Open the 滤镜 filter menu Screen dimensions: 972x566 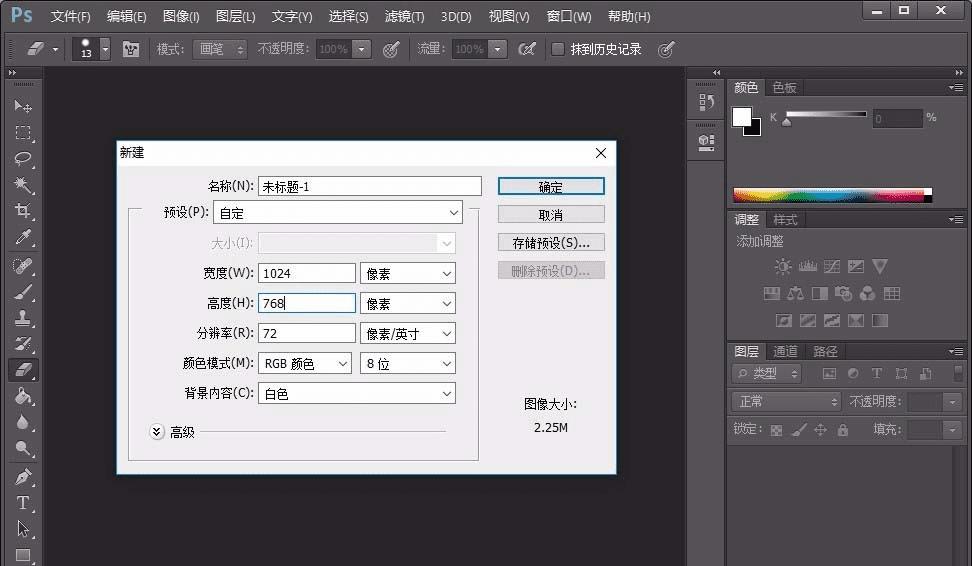(x=404, y=17)
